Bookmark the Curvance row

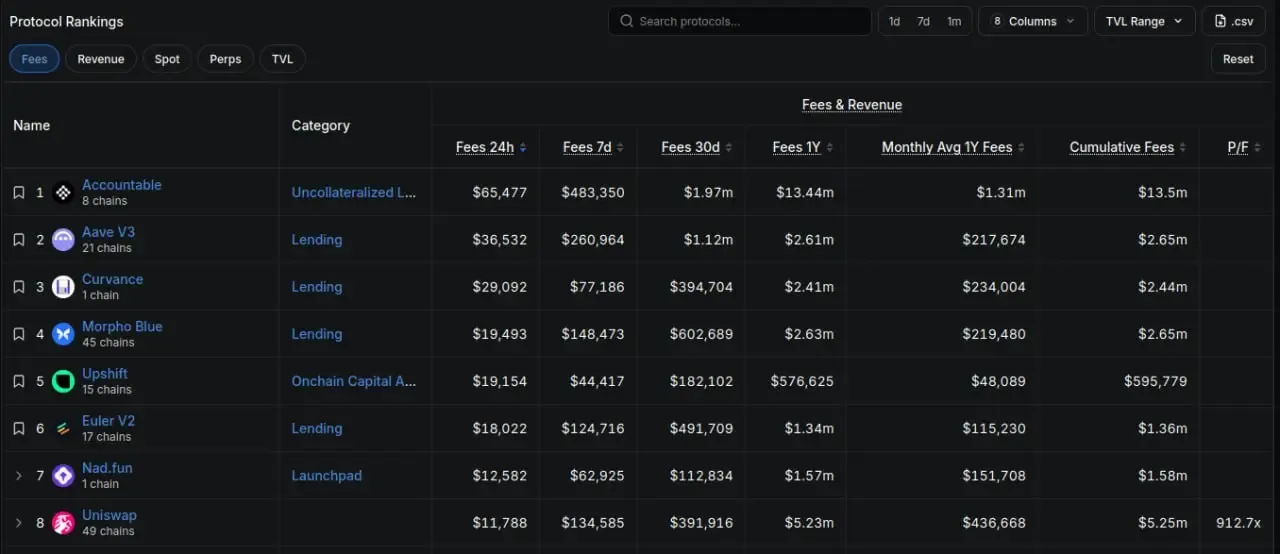(19, 287)
